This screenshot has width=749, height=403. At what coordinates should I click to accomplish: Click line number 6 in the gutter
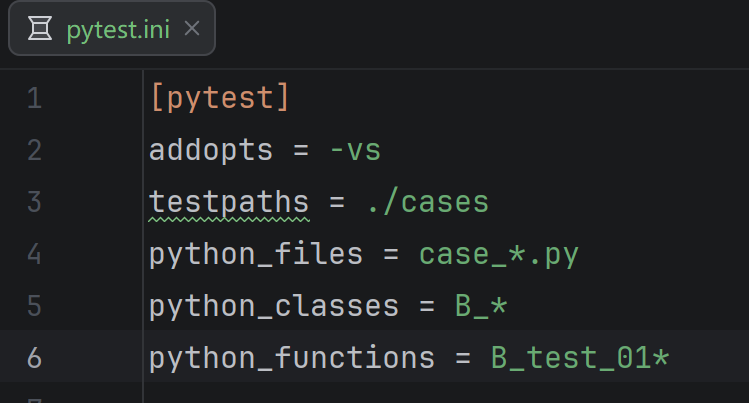pyautogui.click(x=34, y=358)
